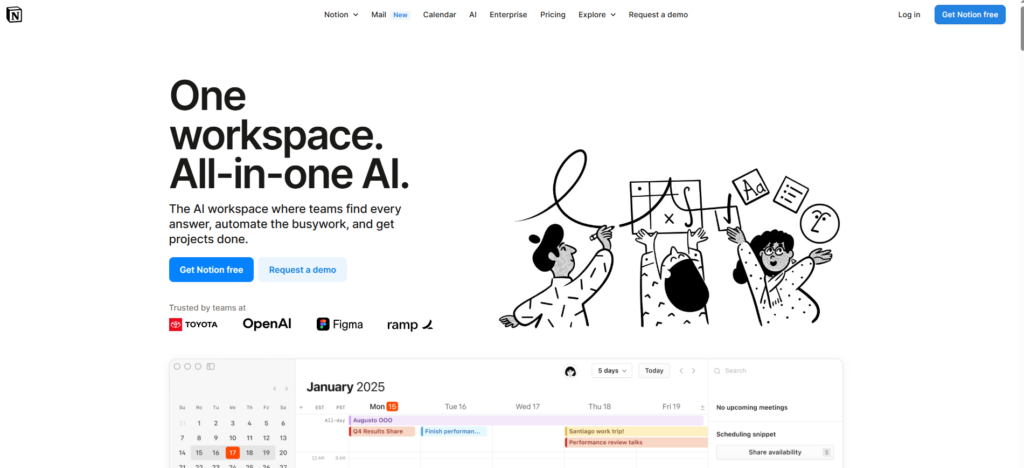
Task: Toggle the calendar sidebar panel icon
Action: click(210, 367)
